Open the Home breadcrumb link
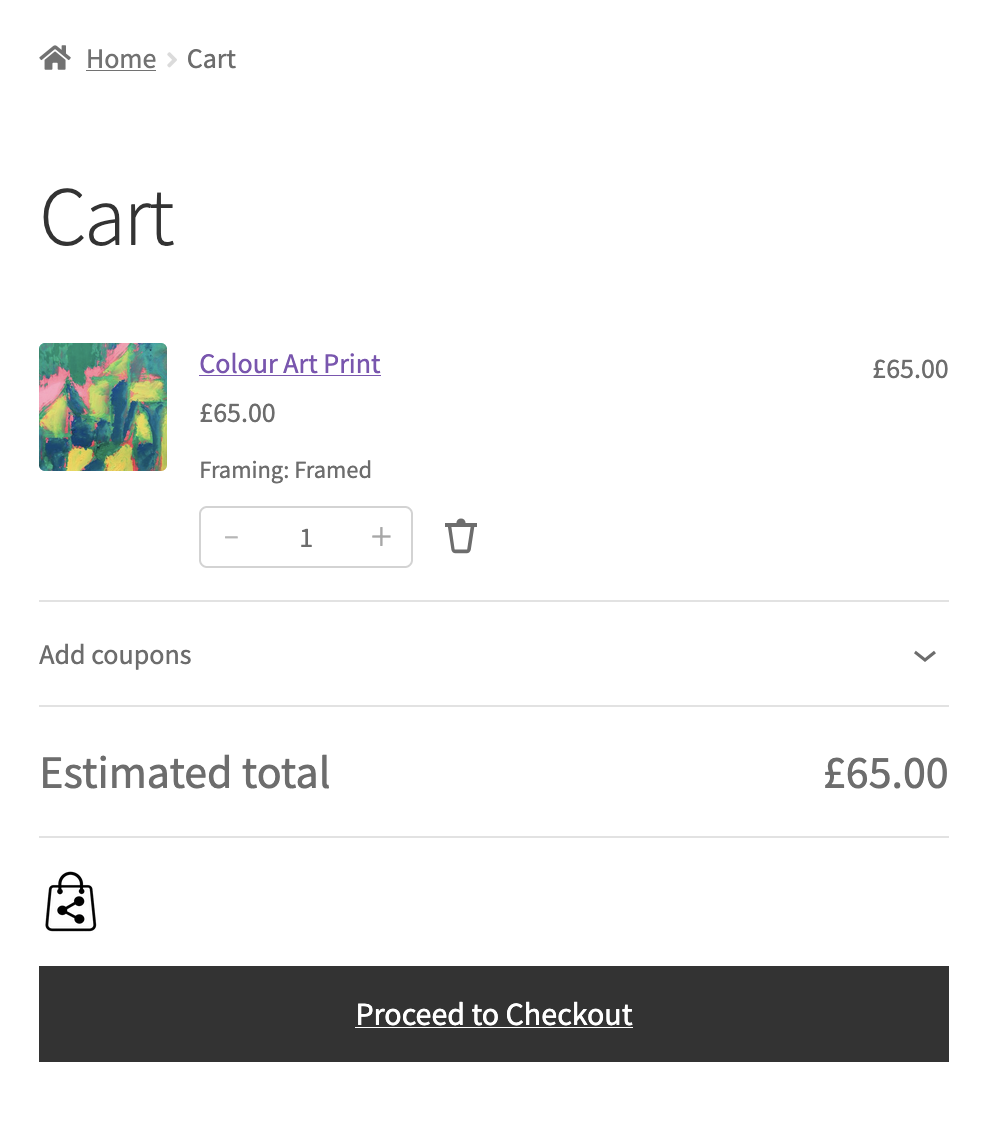This screenshot has width=988, height=1146. tap(121, 59)
